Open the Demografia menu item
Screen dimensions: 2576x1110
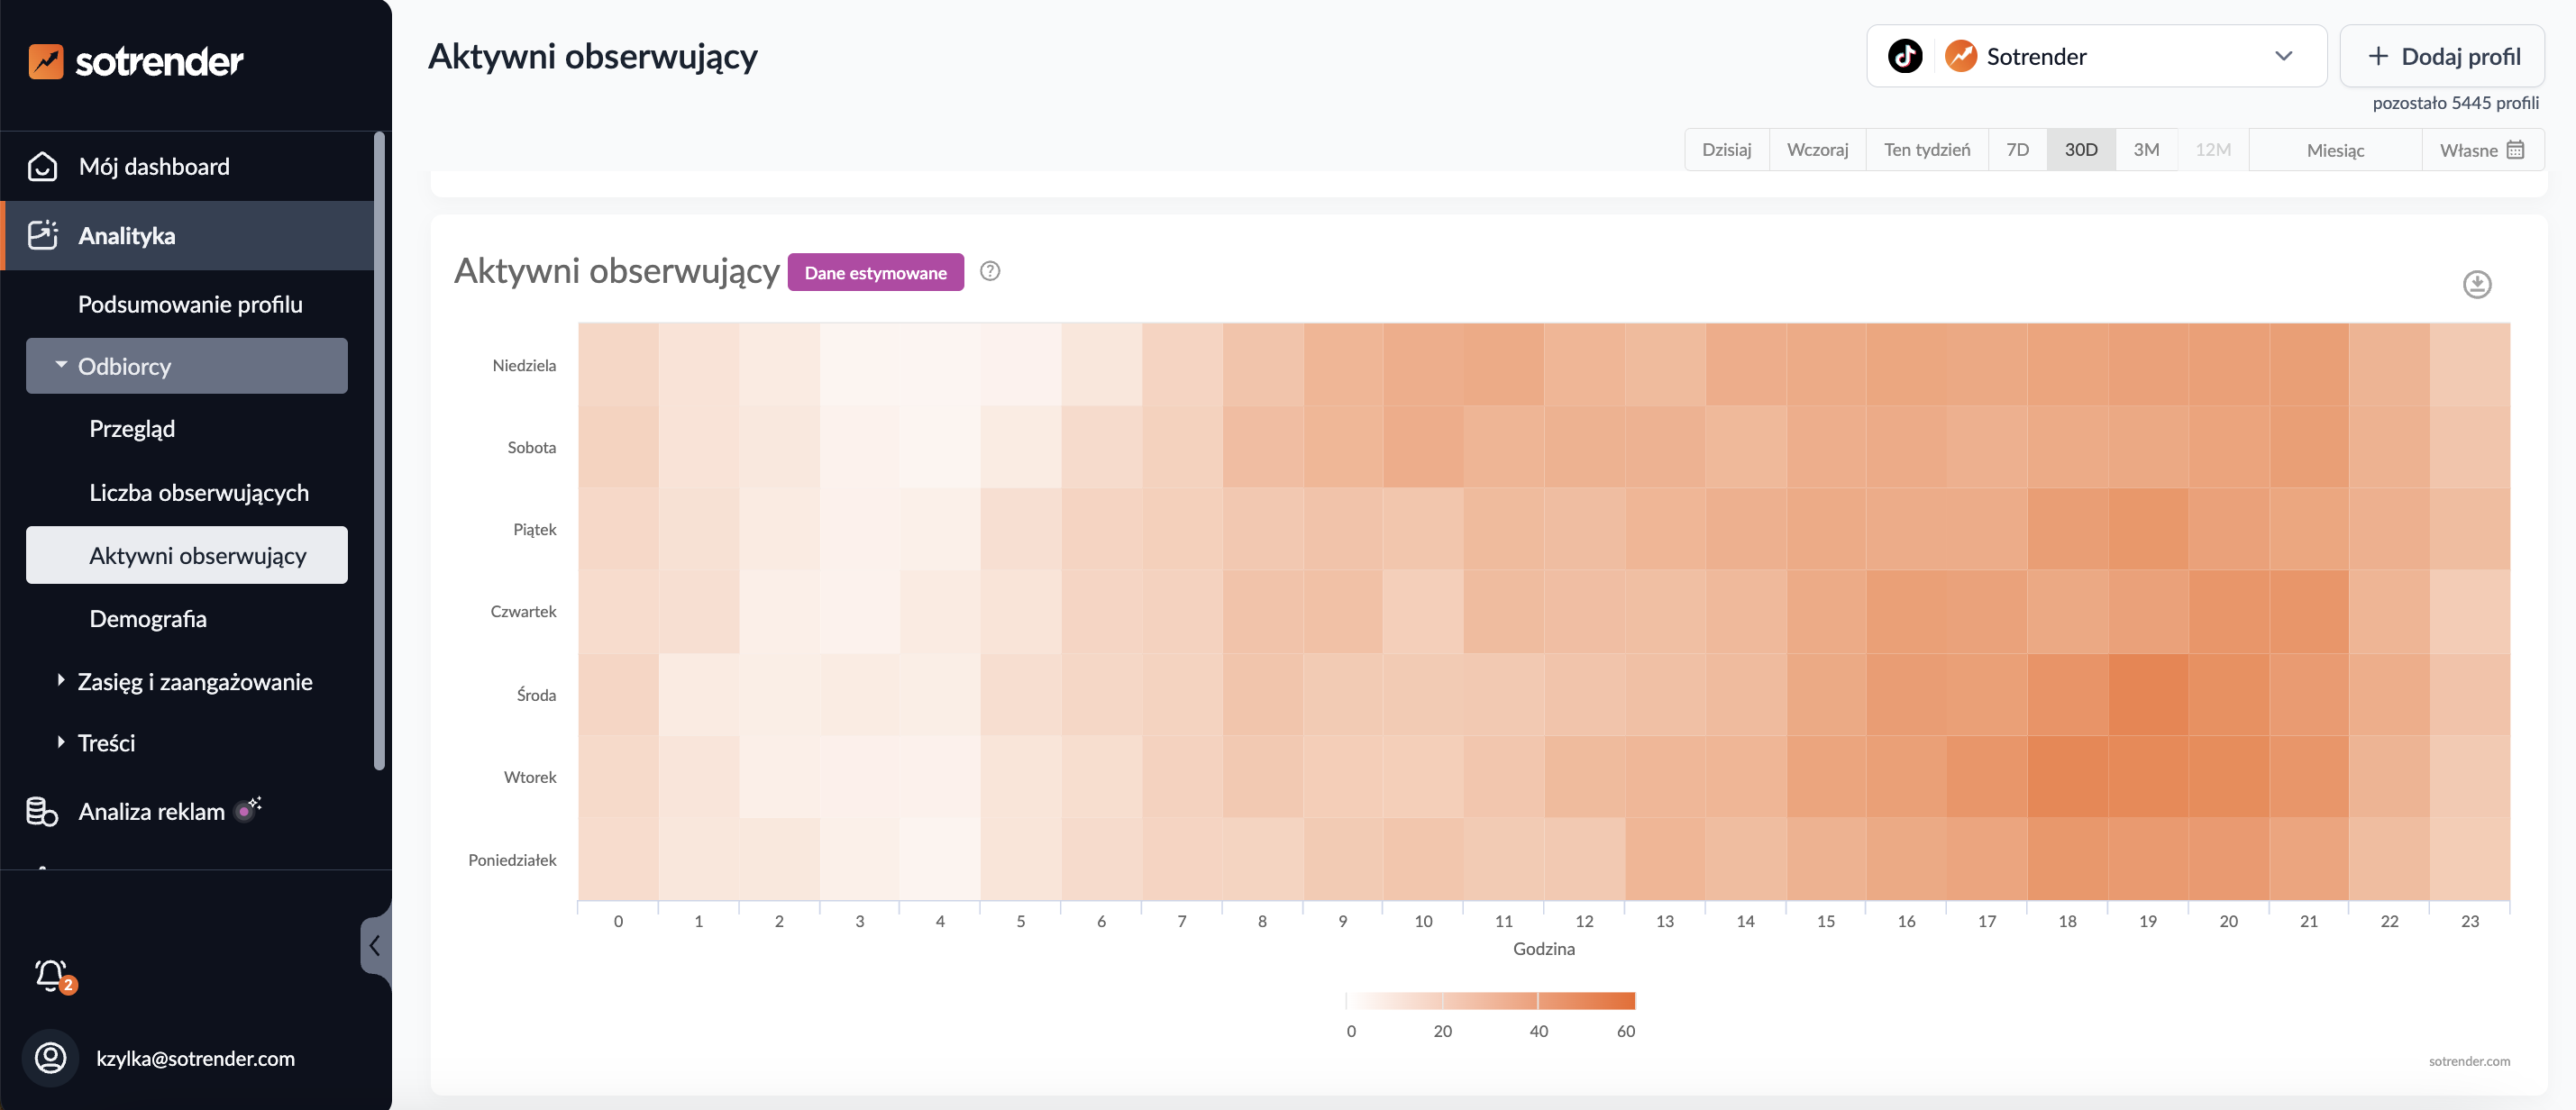148,619
